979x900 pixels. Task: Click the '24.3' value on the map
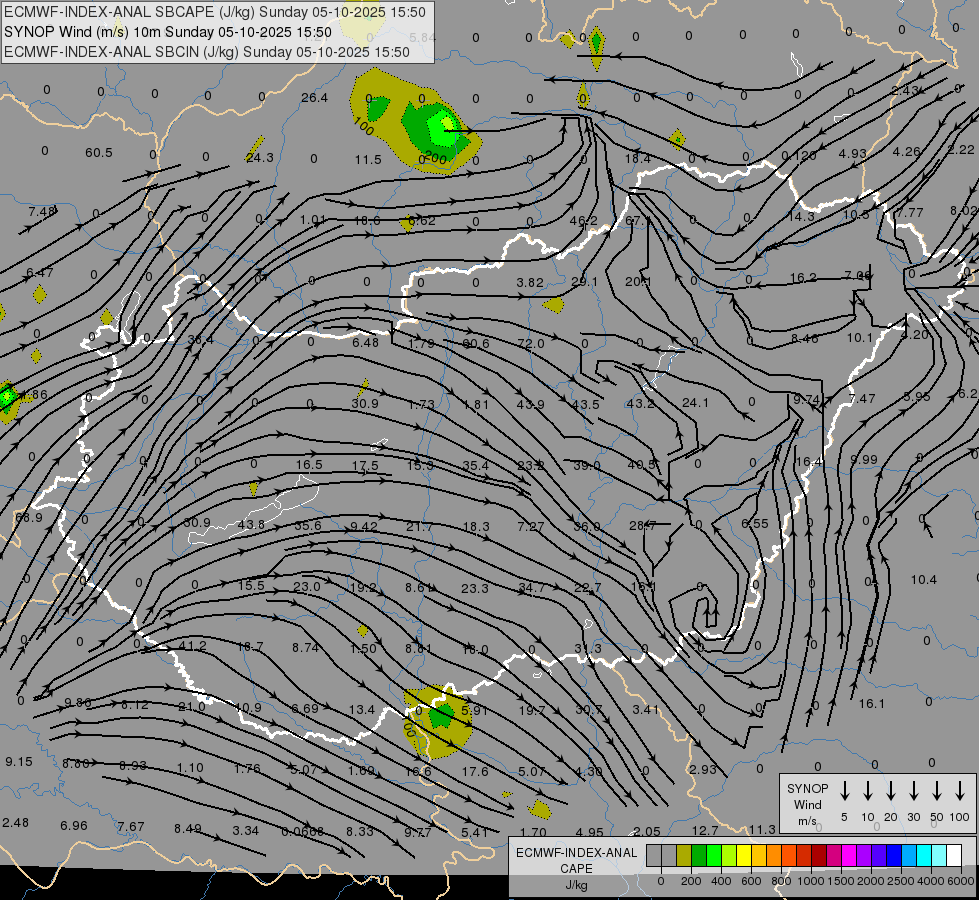(260, 157)
